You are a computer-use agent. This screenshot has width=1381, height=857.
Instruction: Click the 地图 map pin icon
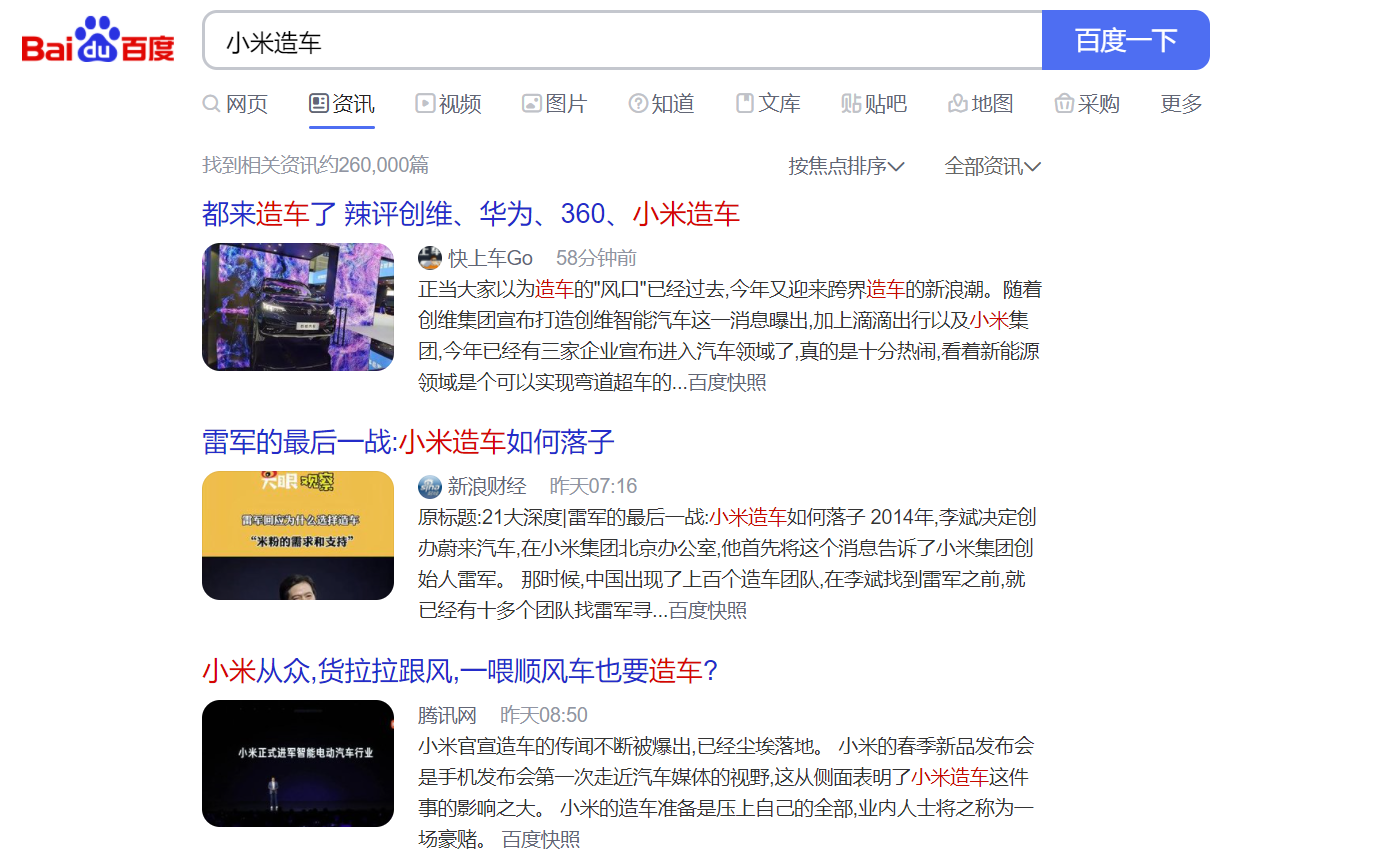click(958, 103)
